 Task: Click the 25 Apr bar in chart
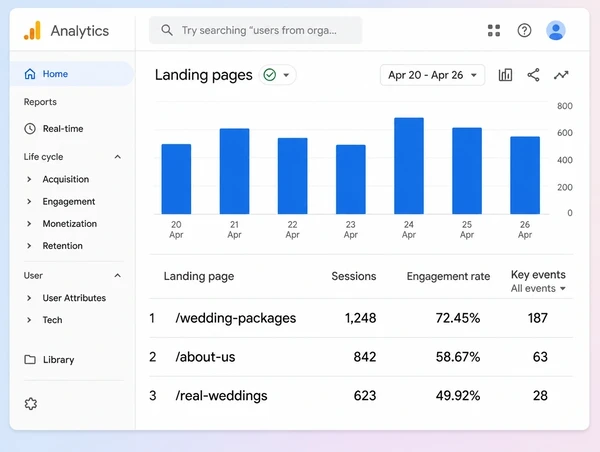coord(467,171)
